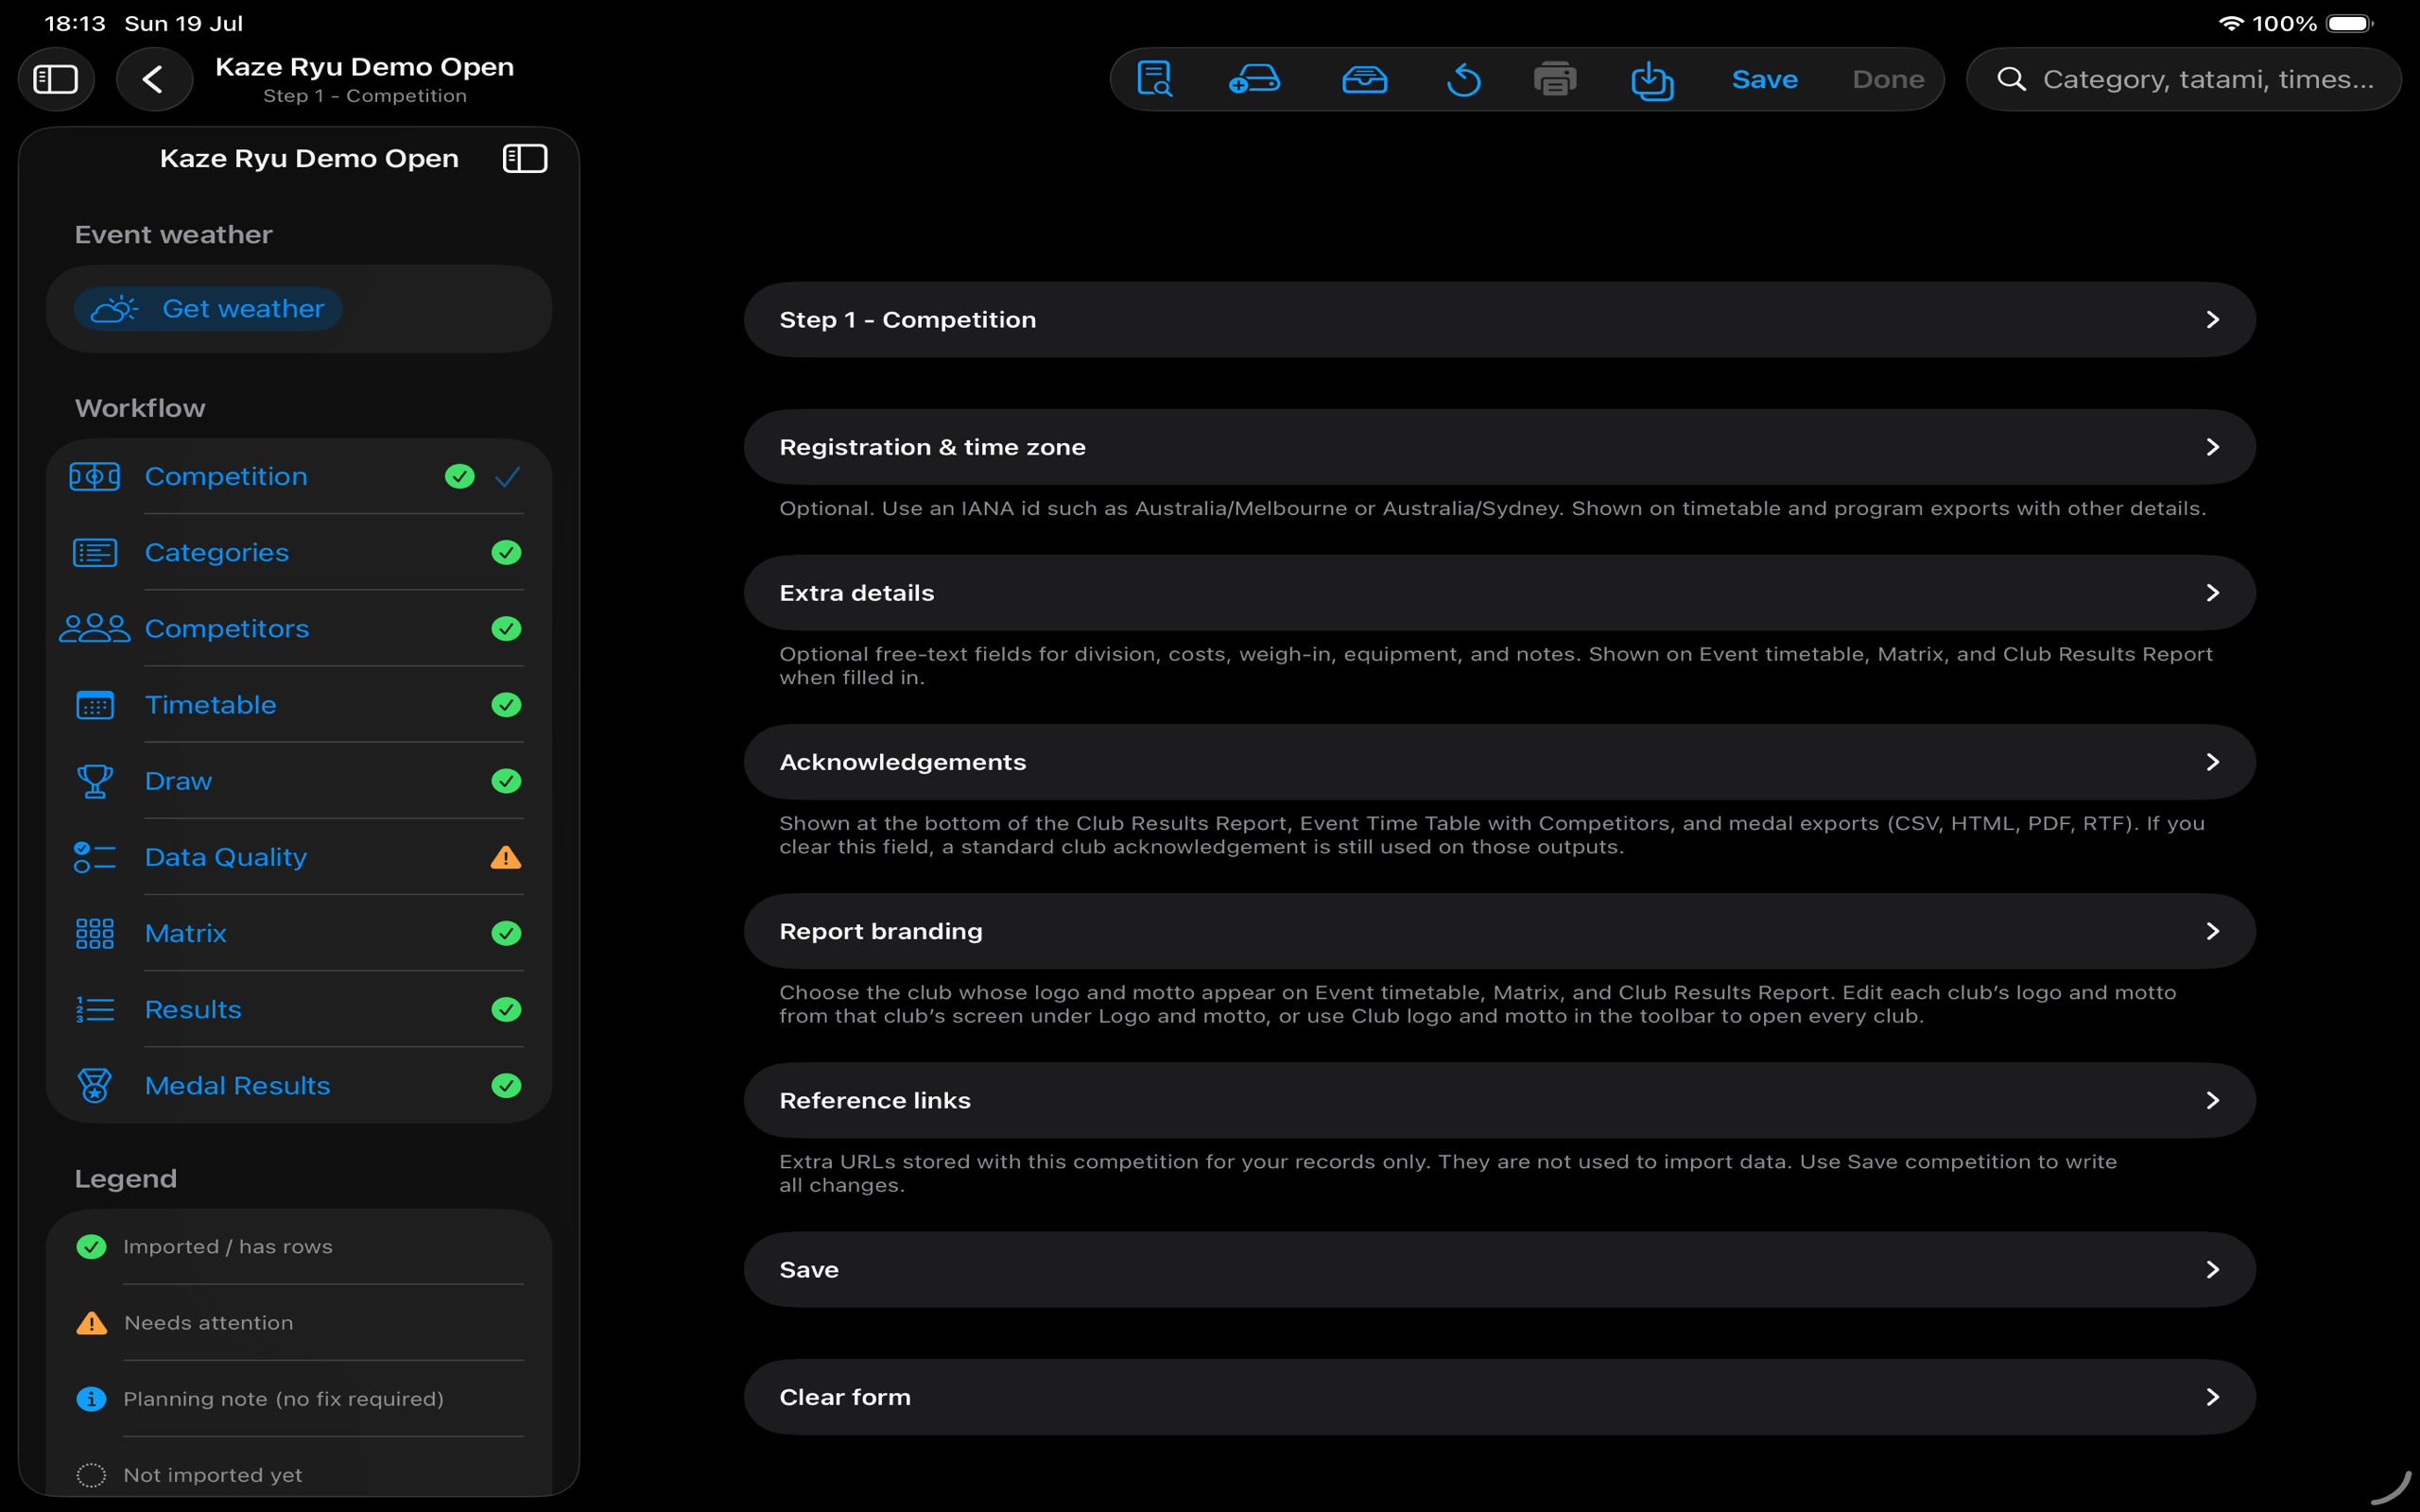
Task: Click the Results numbered list icon
Action: [x=95, y=1010]
